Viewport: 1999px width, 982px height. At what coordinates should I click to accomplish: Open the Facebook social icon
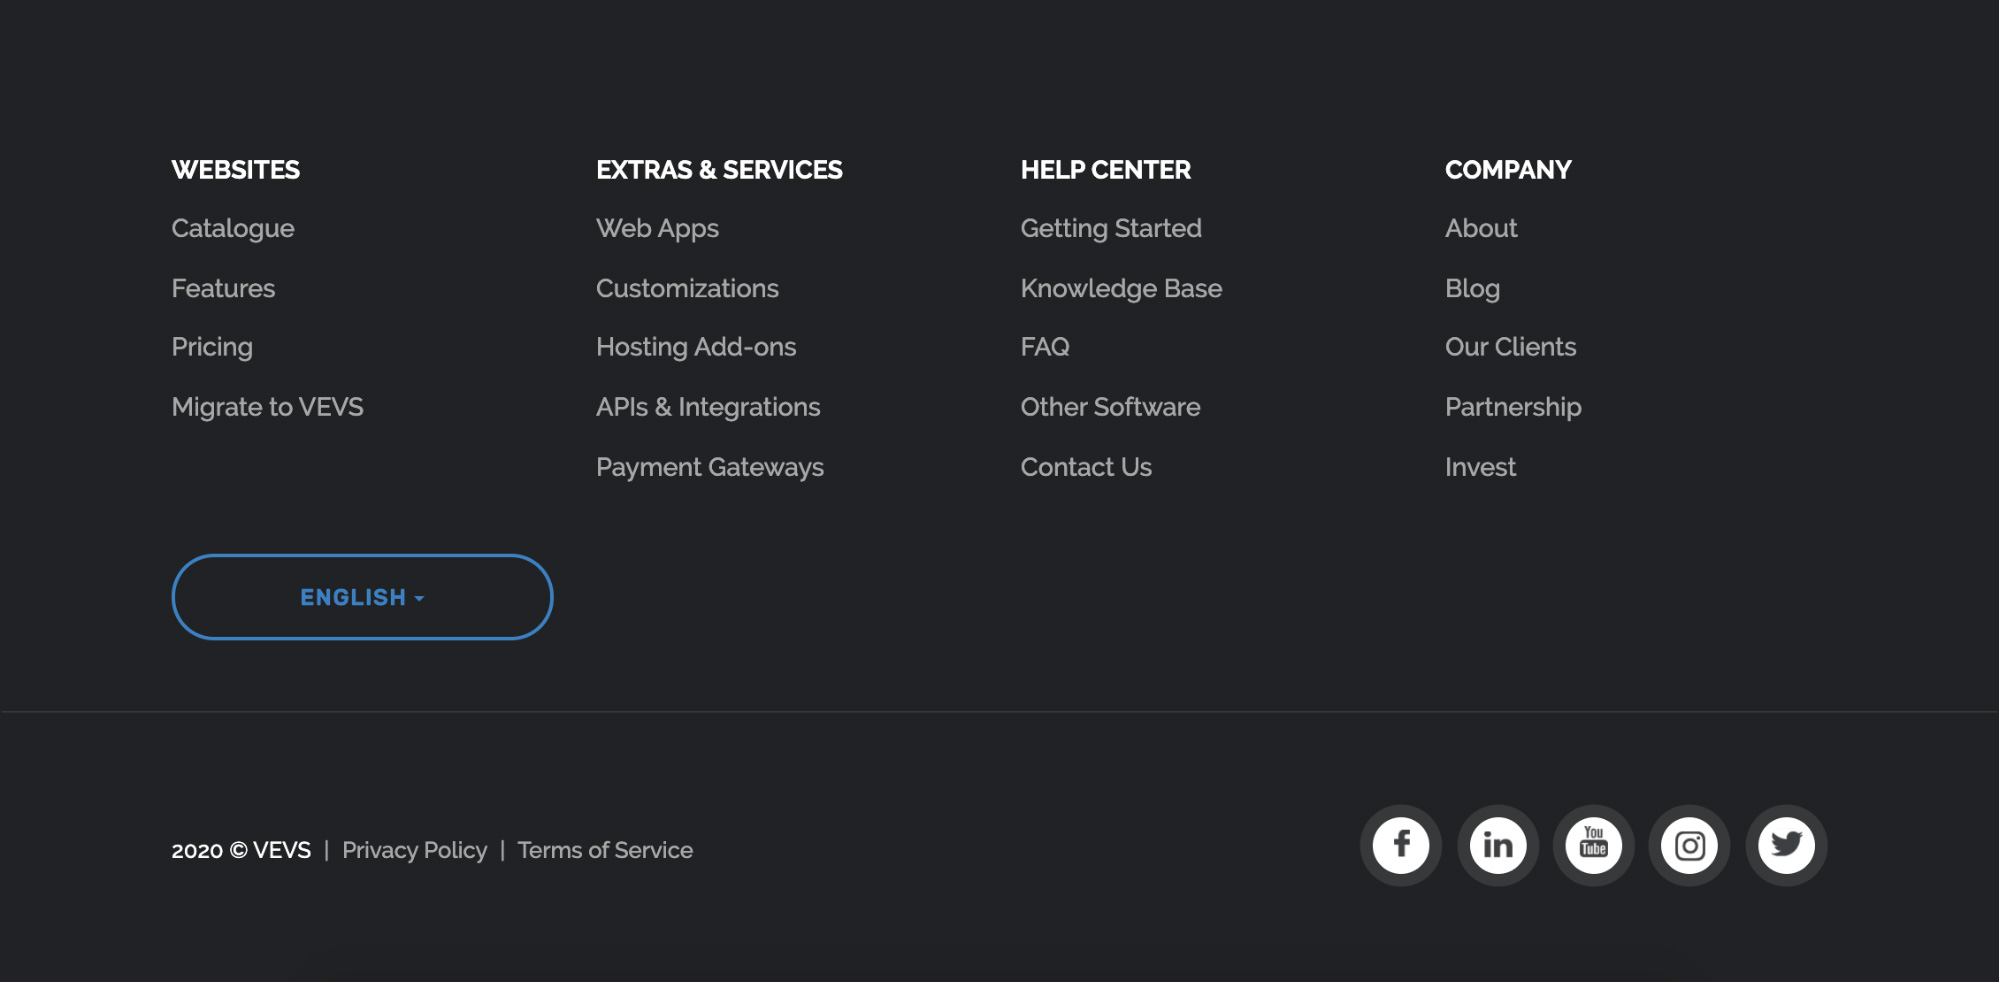[x=1400, y=846]
